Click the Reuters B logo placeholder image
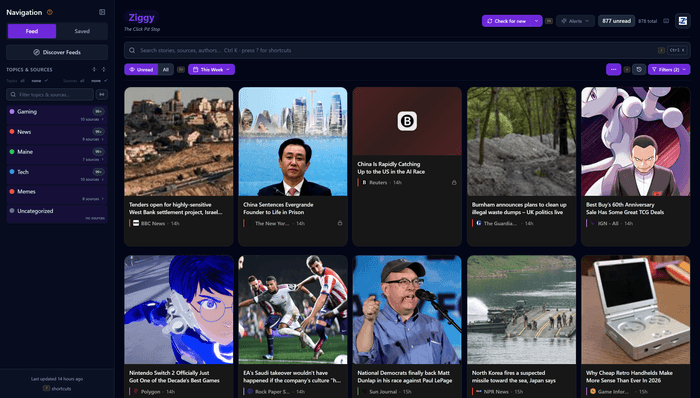Screen dimensions: 700x398 [407, 121]
